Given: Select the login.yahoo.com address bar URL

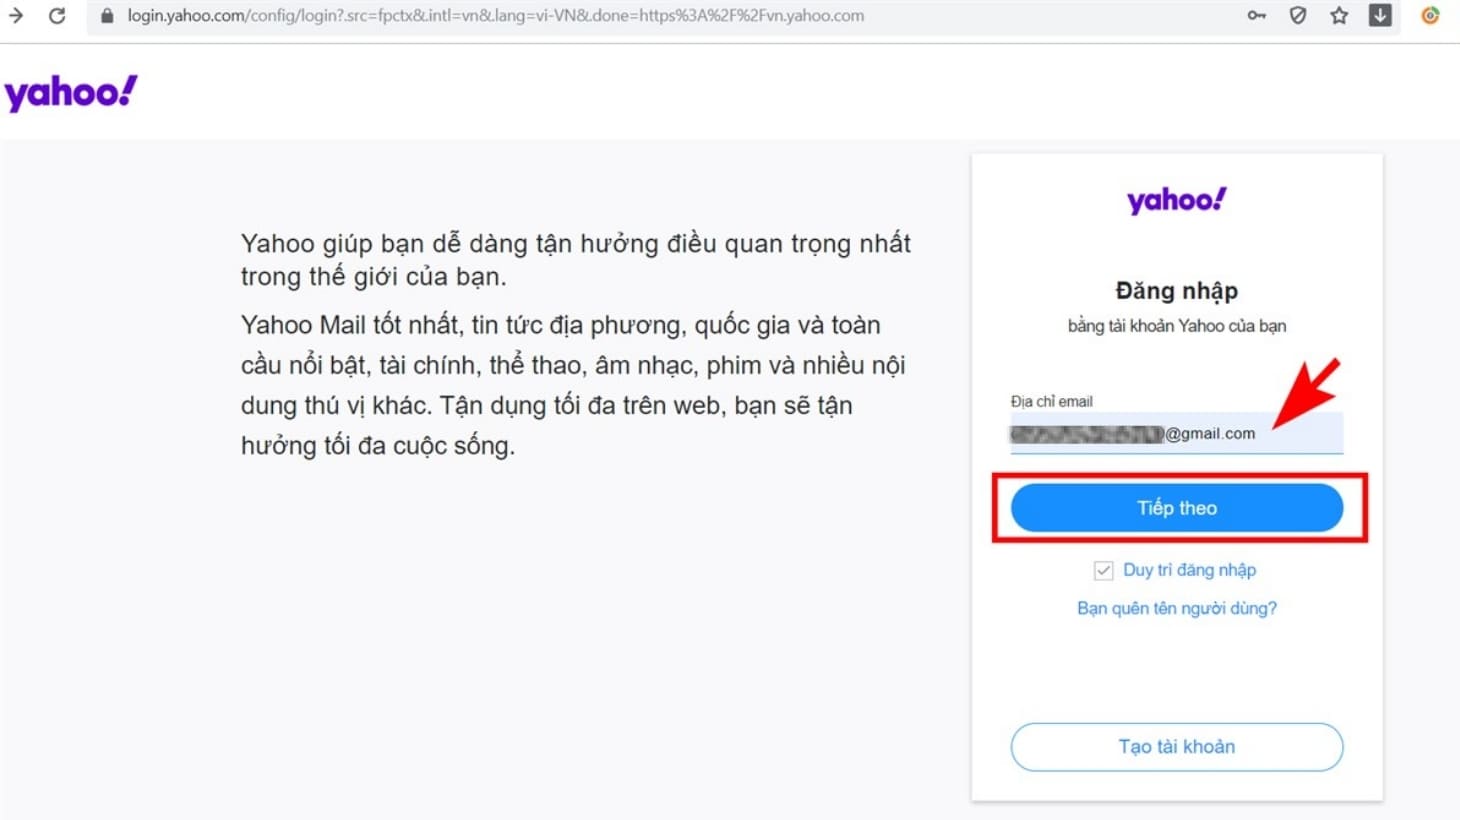Looking at the screenshot, I should [x=495, y=15].
